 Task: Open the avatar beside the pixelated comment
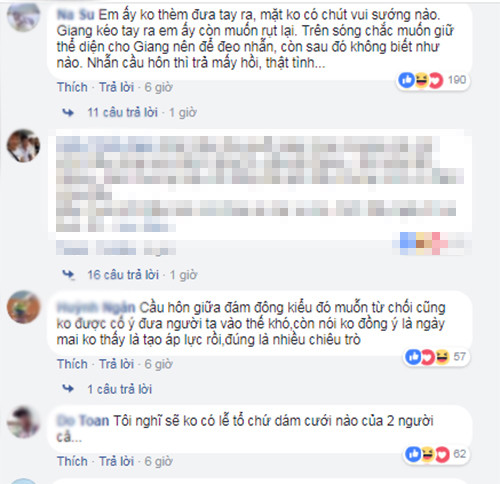(x=23, y=146)
